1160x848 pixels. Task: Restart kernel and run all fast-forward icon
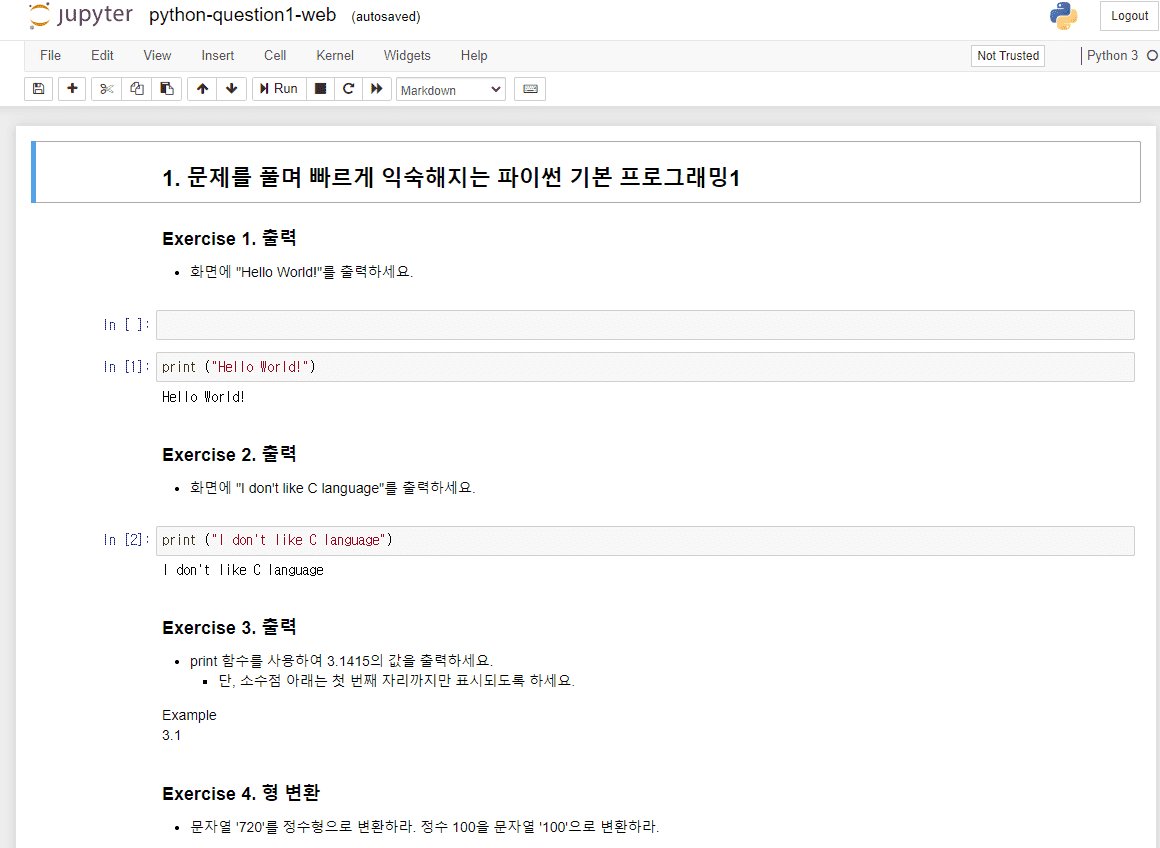[x=377, y=89]
